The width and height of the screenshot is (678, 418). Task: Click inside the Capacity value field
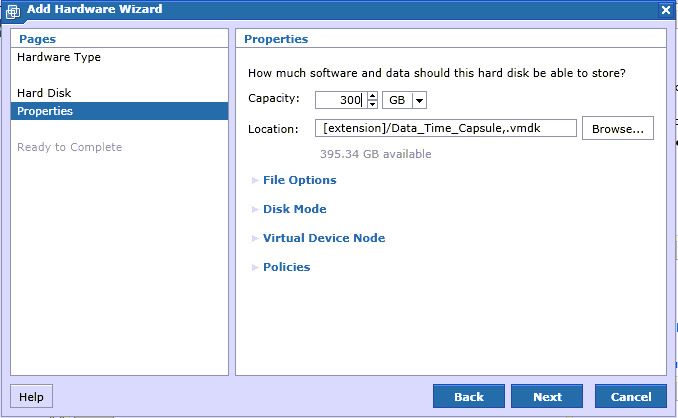click(341, 100)
